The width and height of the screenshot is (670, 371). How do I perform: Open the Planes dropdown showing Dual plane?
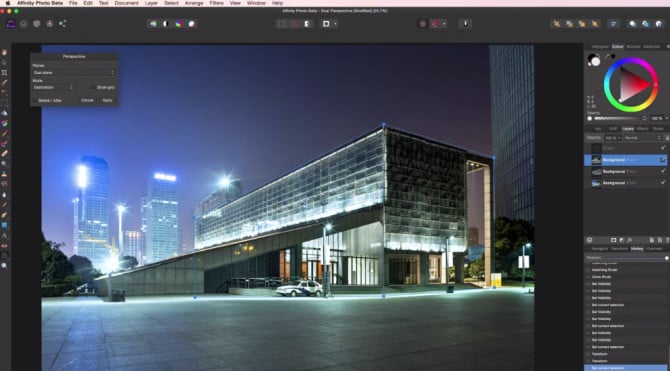[74, 73]
